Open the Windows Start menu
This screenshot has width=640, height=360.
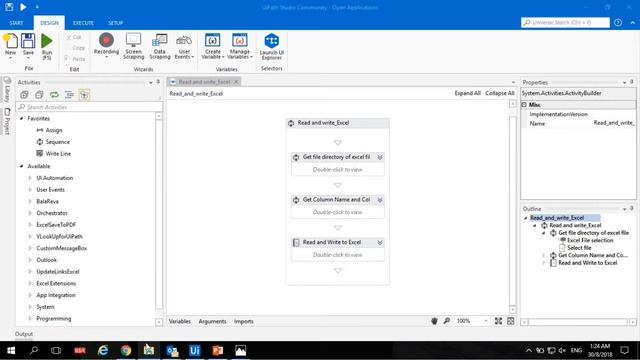[x=11, y=350]
